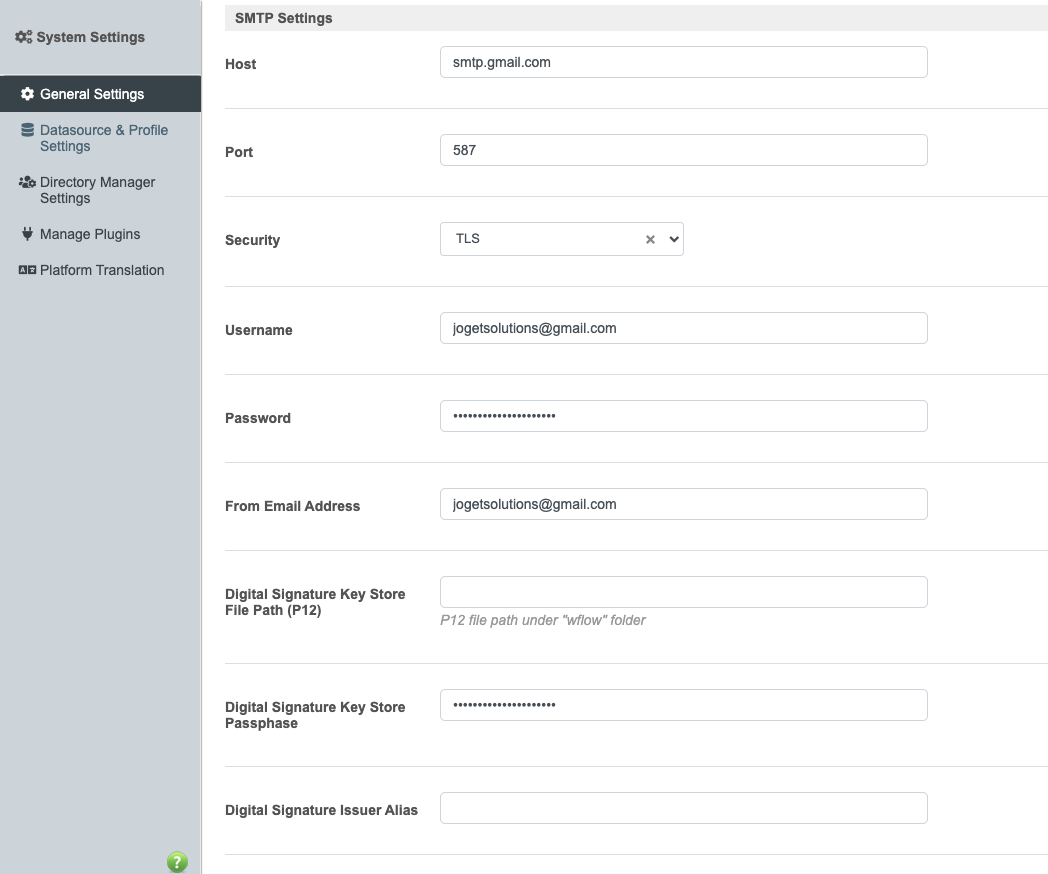This screenshot has width=1048, height=874.
Task: Click the Platform Translation language icon
Action: tap(27, 270)
